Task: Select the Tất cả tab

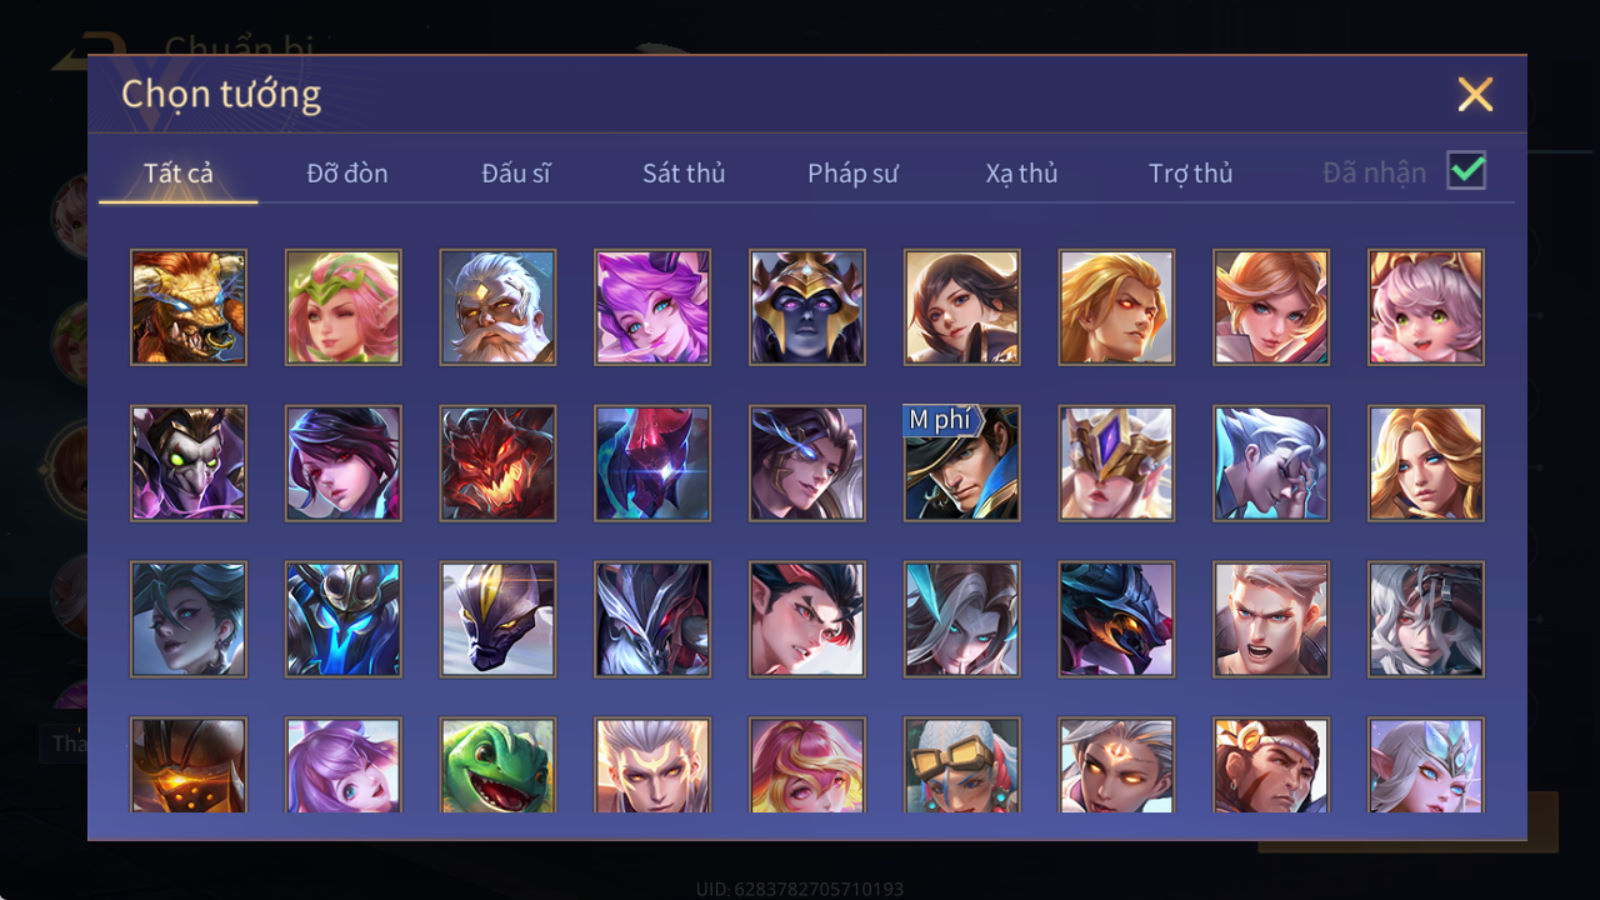Action: 178,173
